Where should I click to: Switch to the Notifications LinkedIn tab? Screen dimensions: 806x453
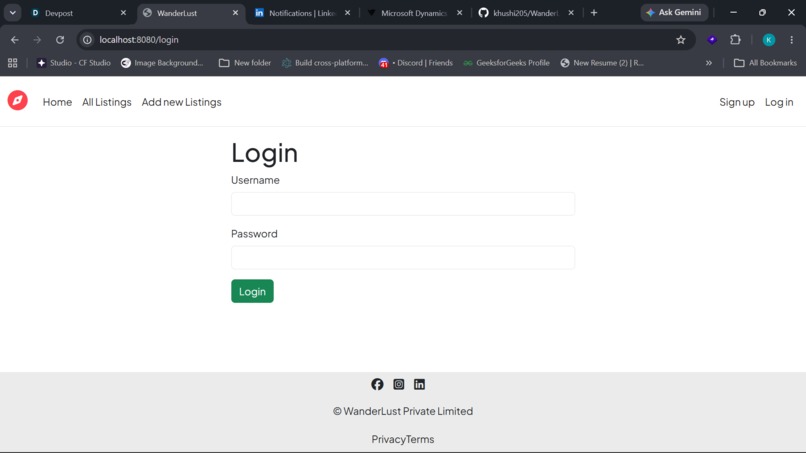click(x=302, y=13)
